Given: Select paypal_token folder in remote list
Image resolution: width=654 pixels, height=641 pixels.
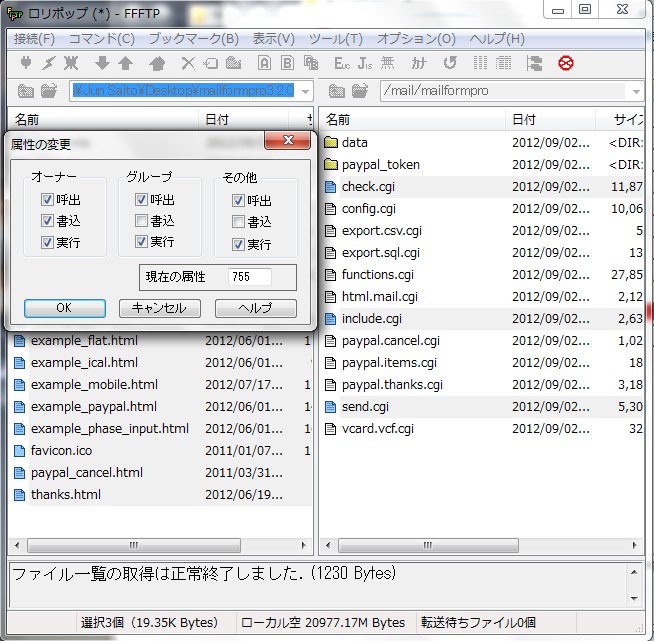Looking at the screenshot, I should click(380, 165).
